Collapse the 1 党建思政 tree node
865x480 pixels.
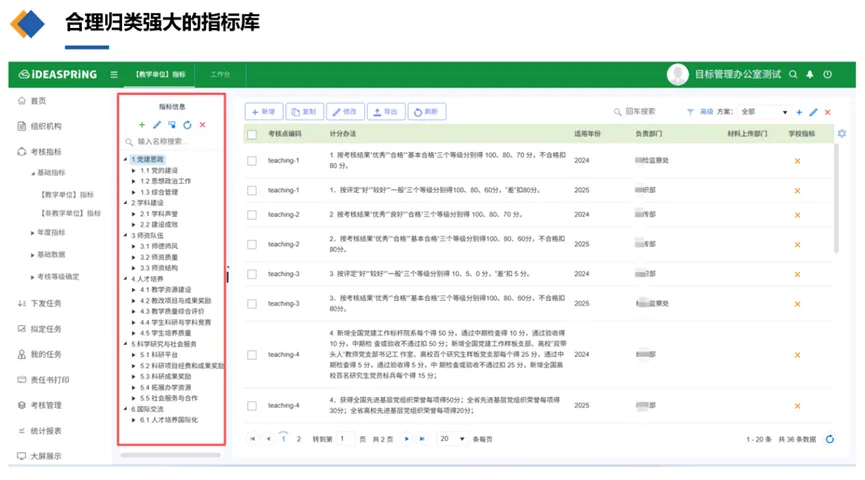[126, 159]
